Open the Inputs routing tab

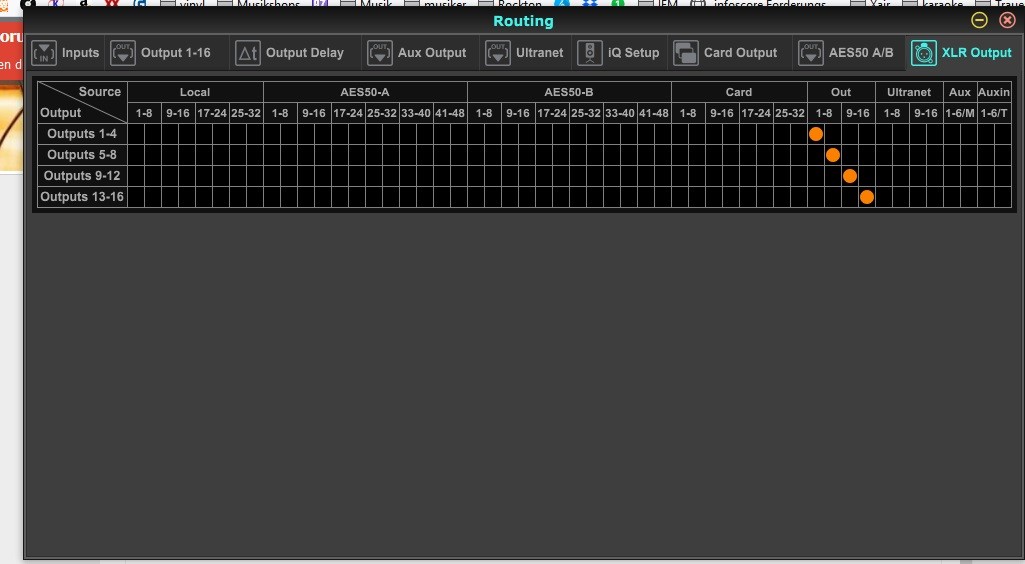click(x=65, y=53)
